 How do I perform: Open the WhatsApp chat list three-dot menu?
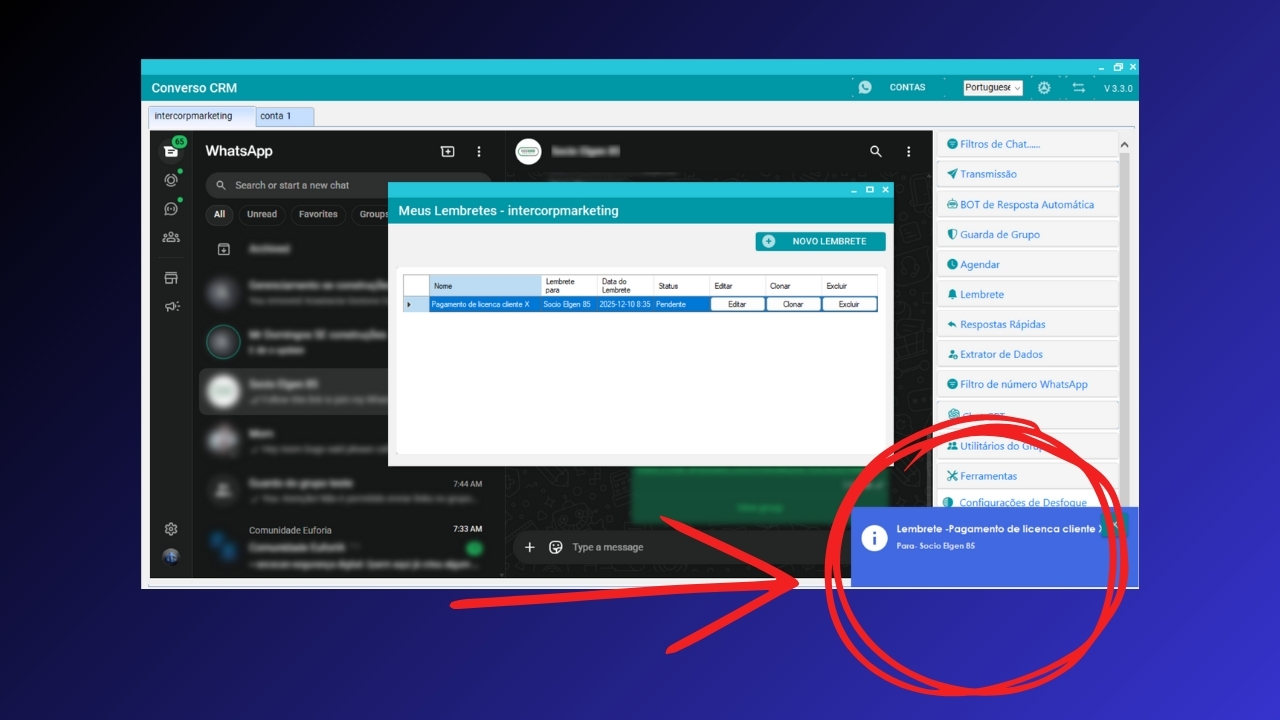[479, 151]
